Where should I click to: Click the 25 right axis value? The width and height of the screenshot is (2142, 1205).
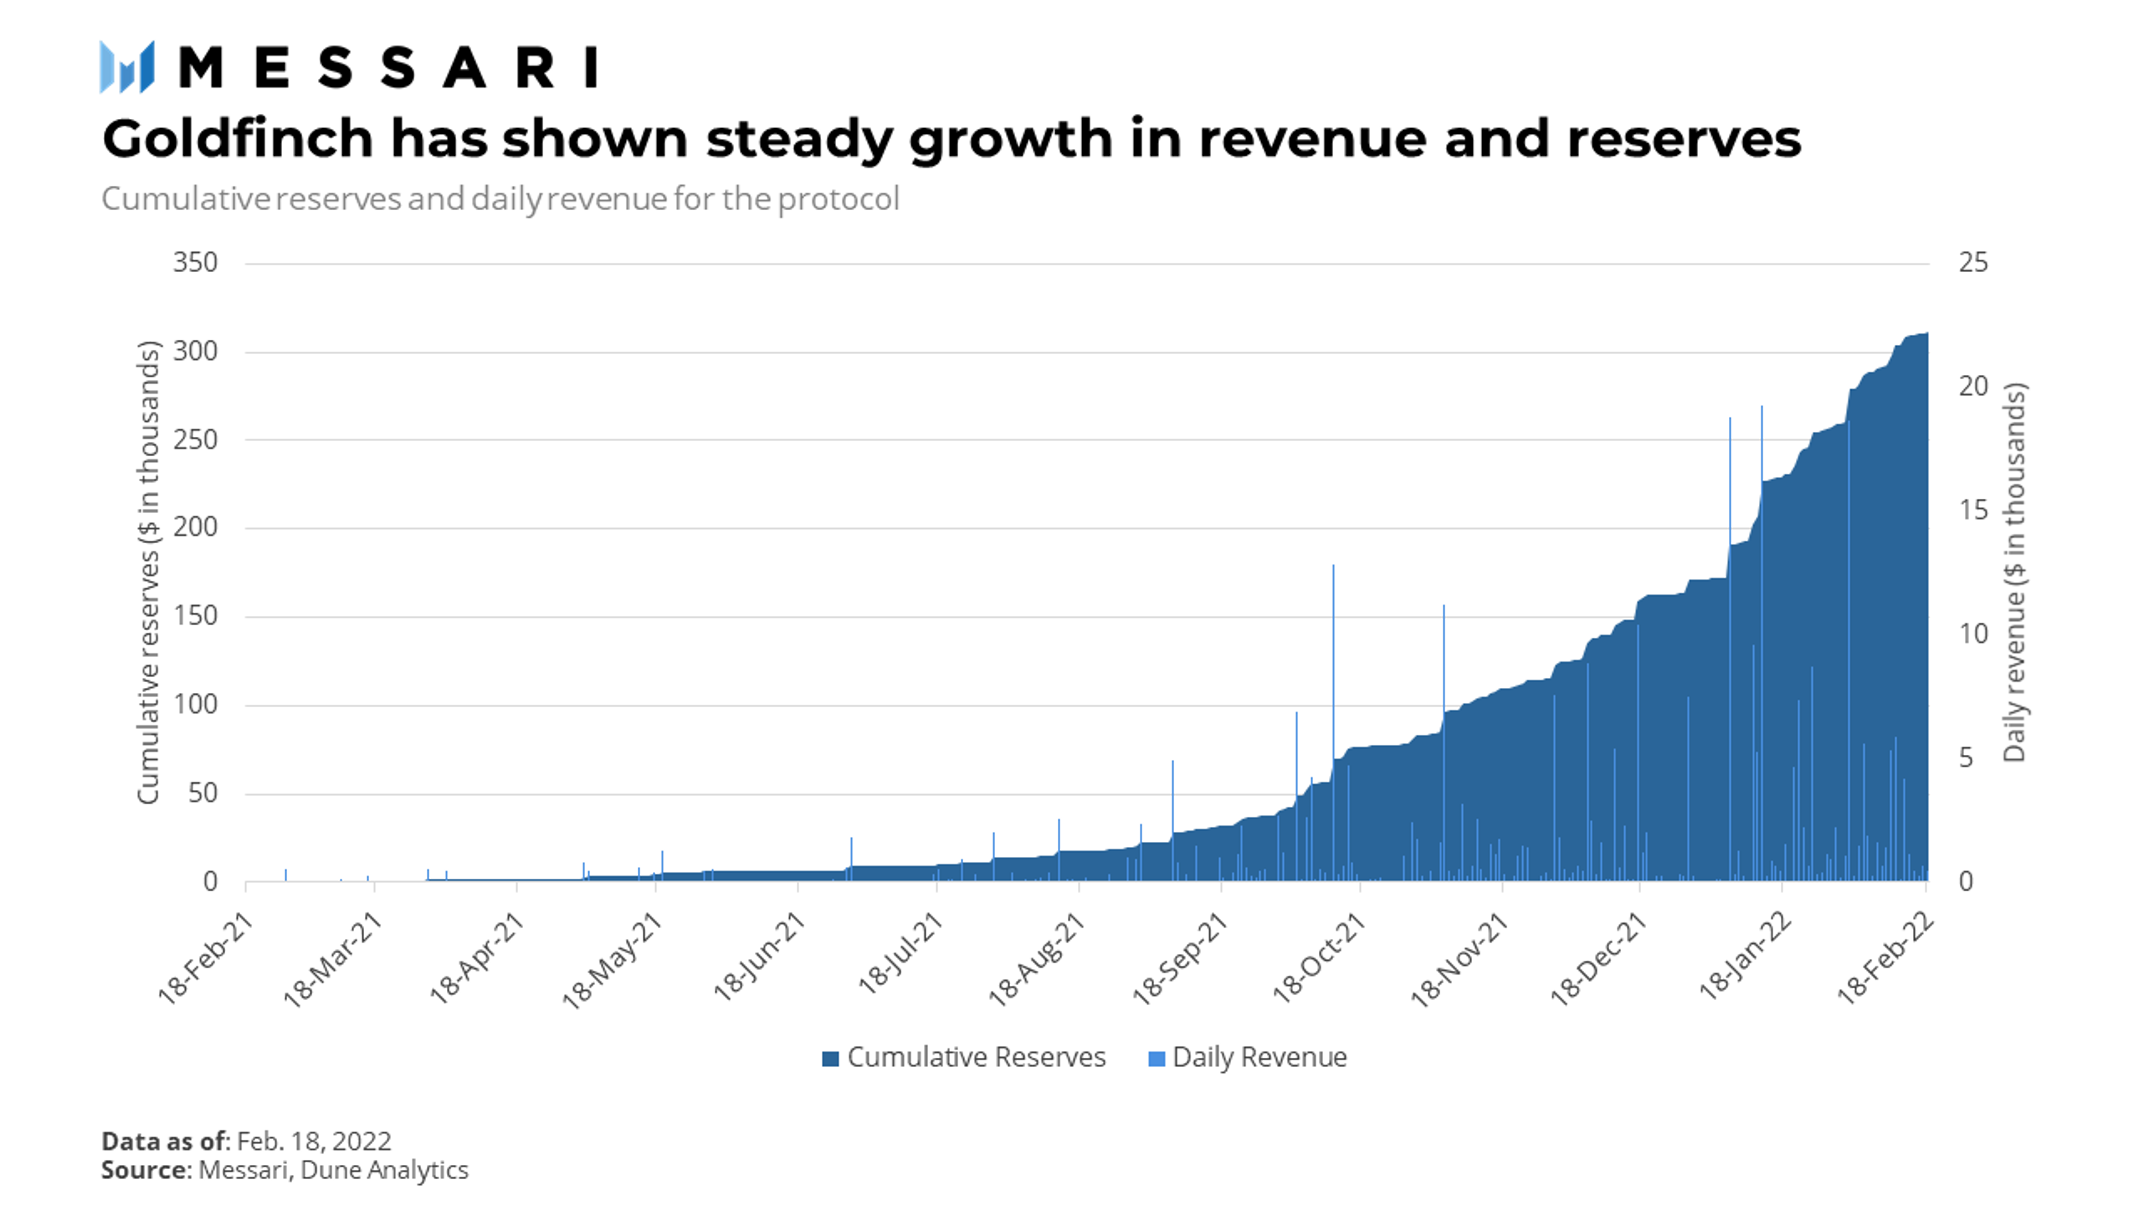(x=1972, y=263)
